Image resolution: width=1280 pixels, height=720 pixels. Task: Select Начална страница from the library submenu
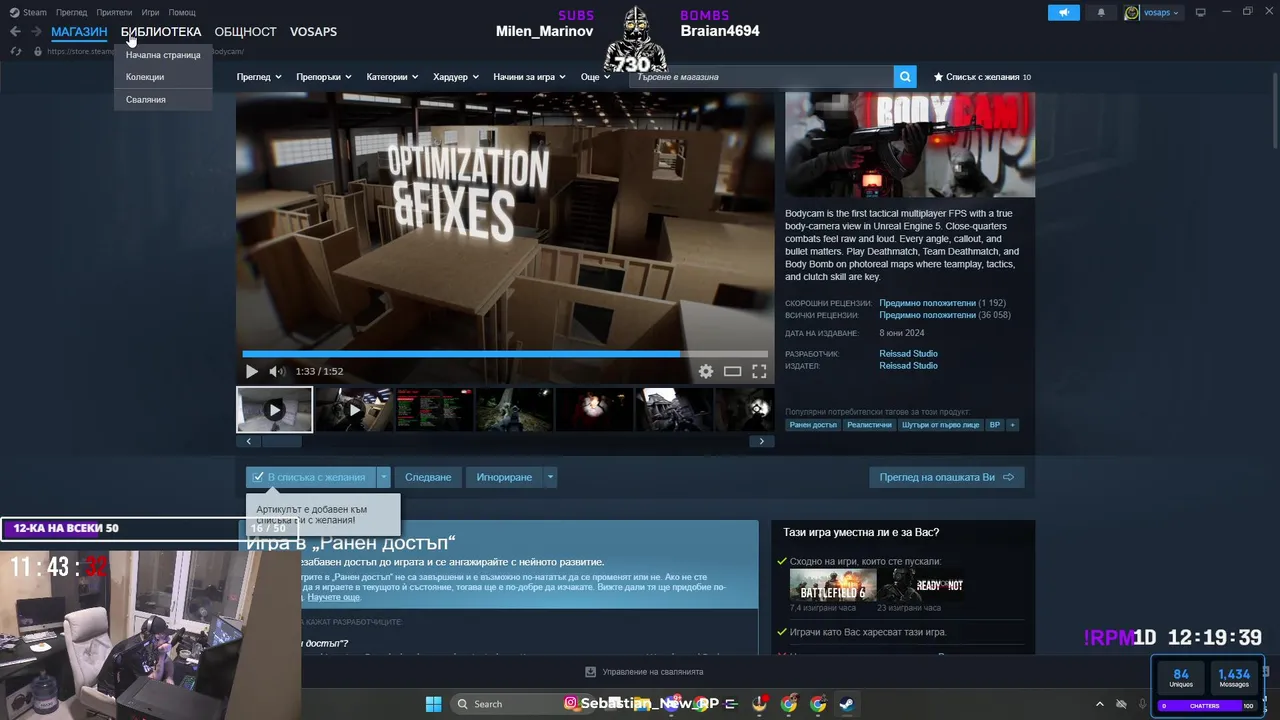pos(163,55)
